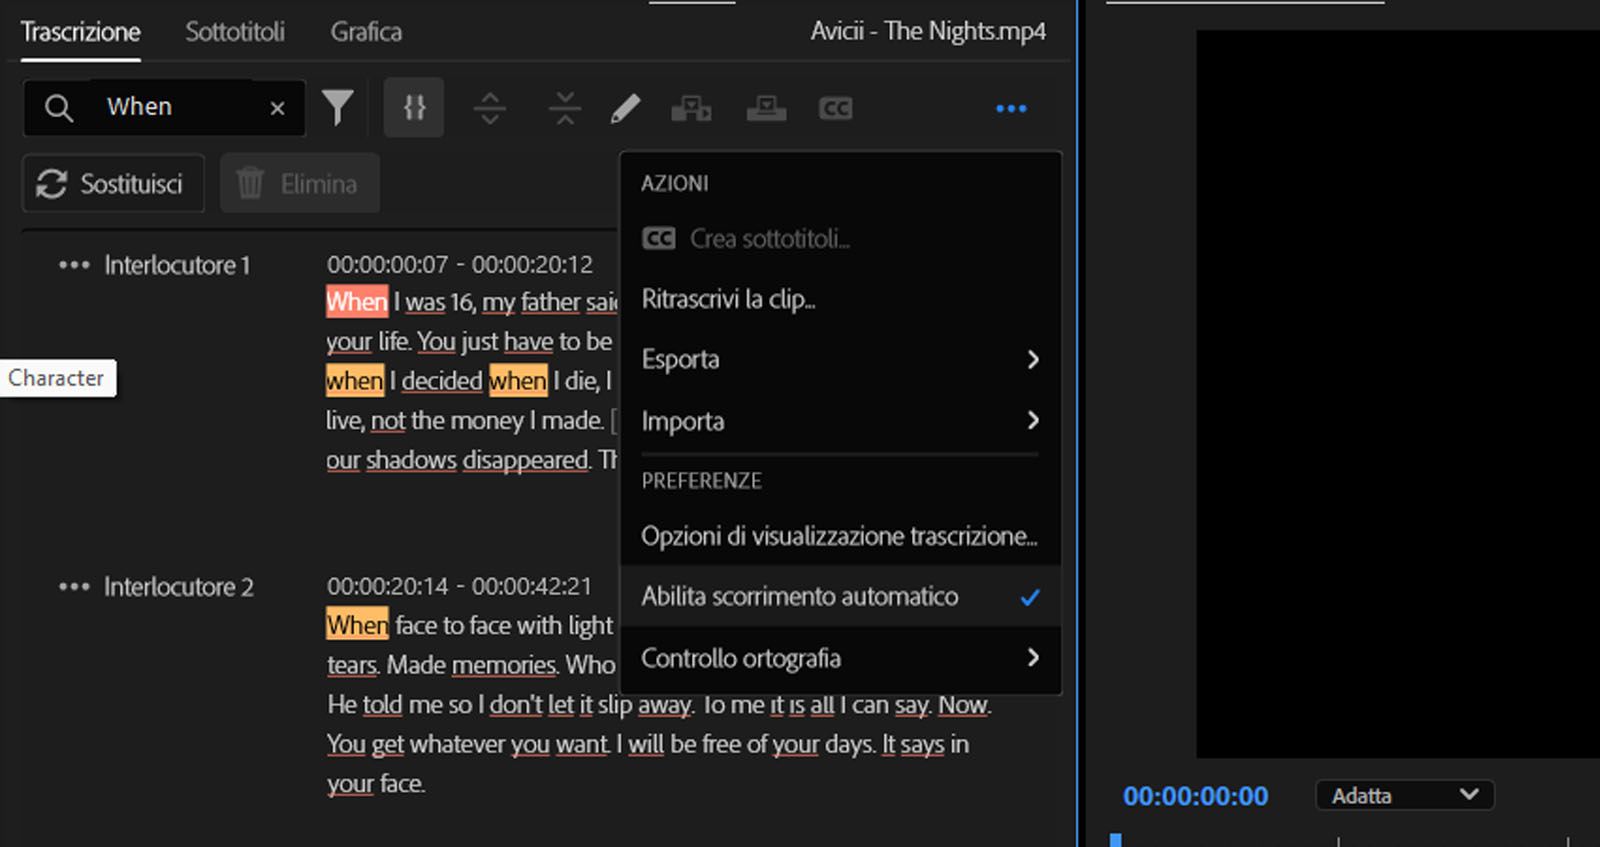This screenshot has height=847, width=1600.
Task: Open the transcript filter funnel icon
Action: click(x=338, y=108)
